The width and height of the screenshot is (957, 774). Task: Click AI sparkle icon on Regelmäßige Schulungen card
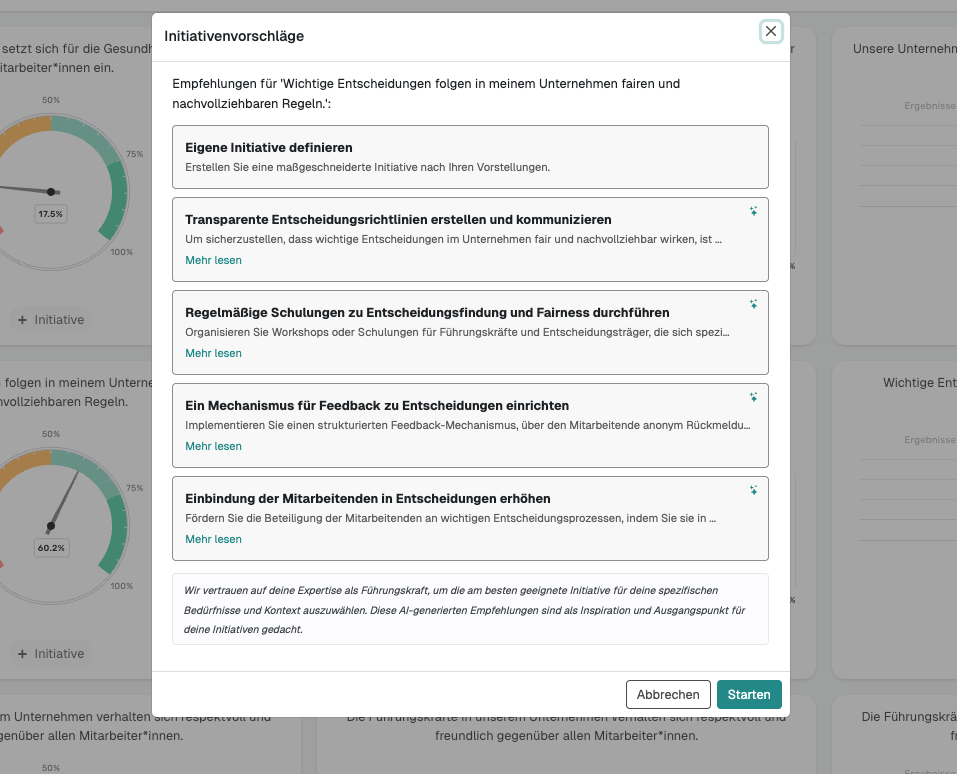pyautogui.click(x=753, y=304)
